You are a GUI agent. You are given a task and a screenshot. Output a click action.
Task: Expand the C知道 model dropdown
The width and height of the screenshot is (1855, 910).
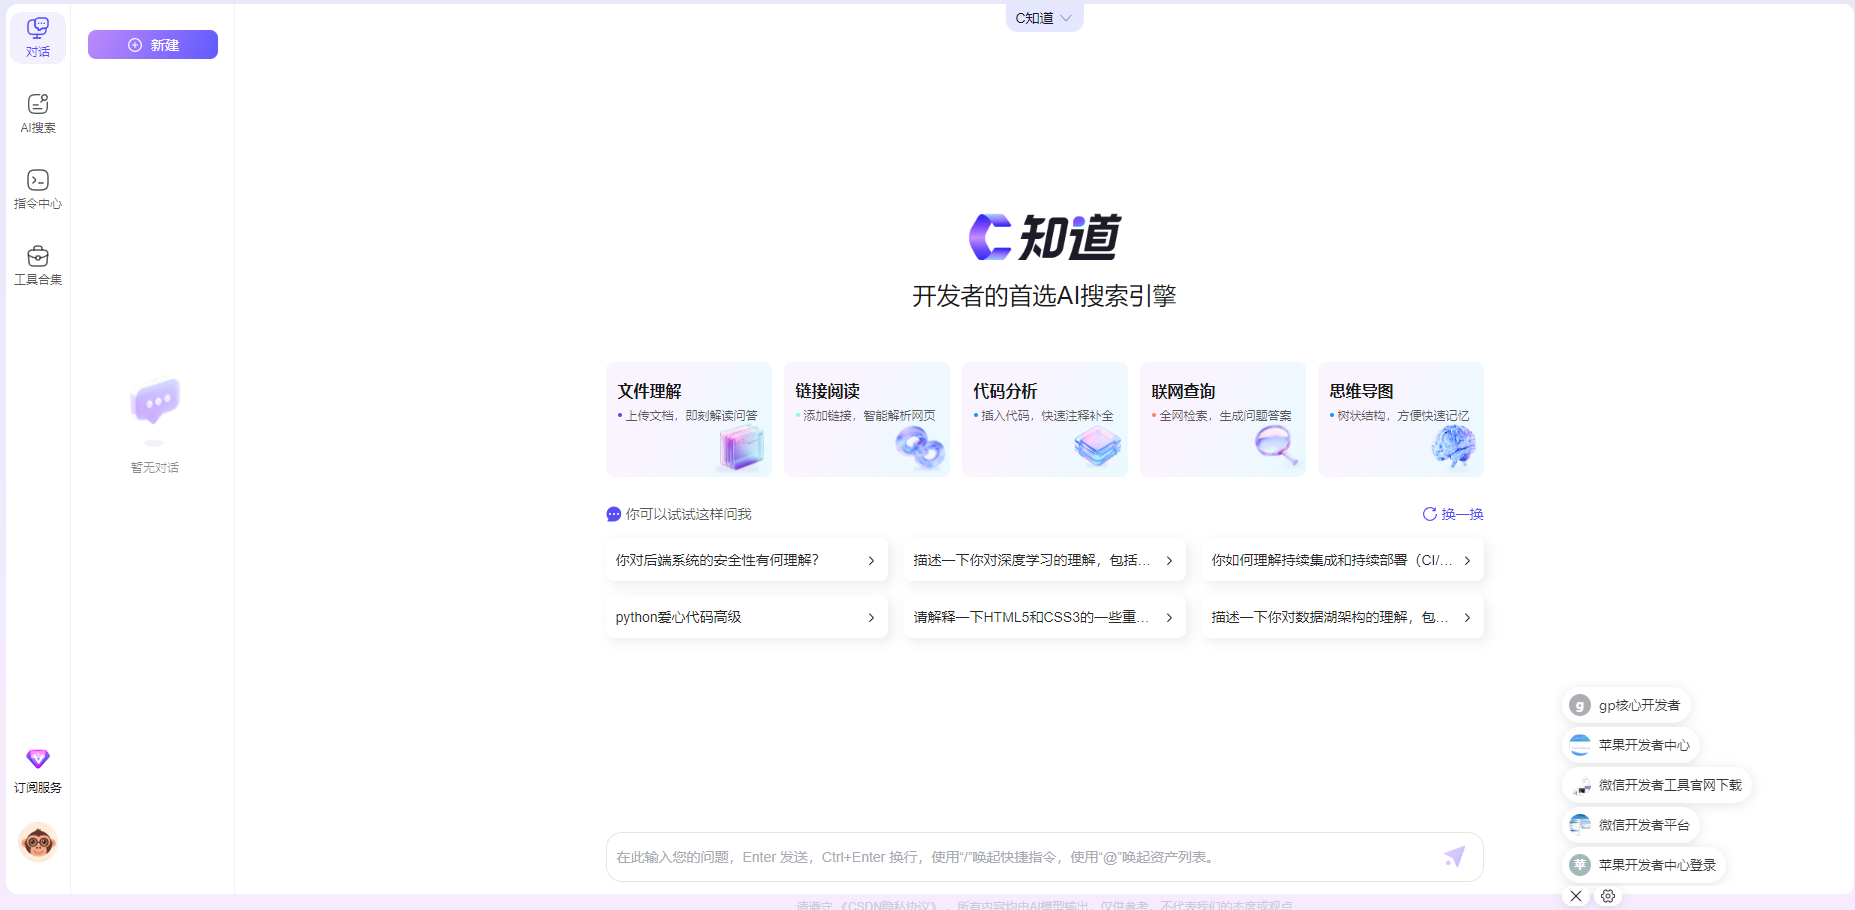tap(1044, 18)
